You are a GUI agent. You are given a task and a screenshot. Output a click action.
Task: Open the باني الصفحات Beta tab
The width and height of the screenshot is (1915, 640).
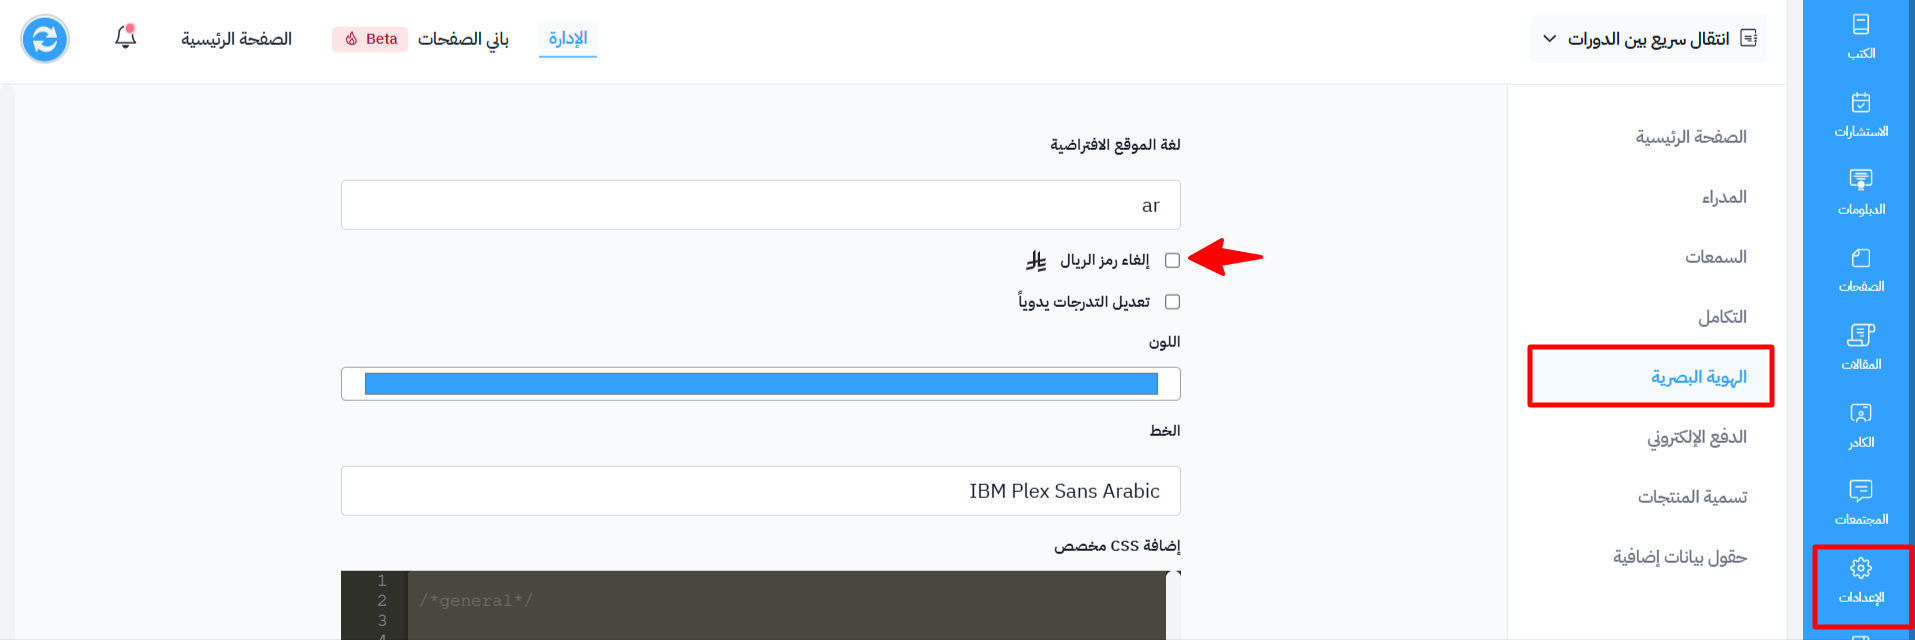coord(421,39)
